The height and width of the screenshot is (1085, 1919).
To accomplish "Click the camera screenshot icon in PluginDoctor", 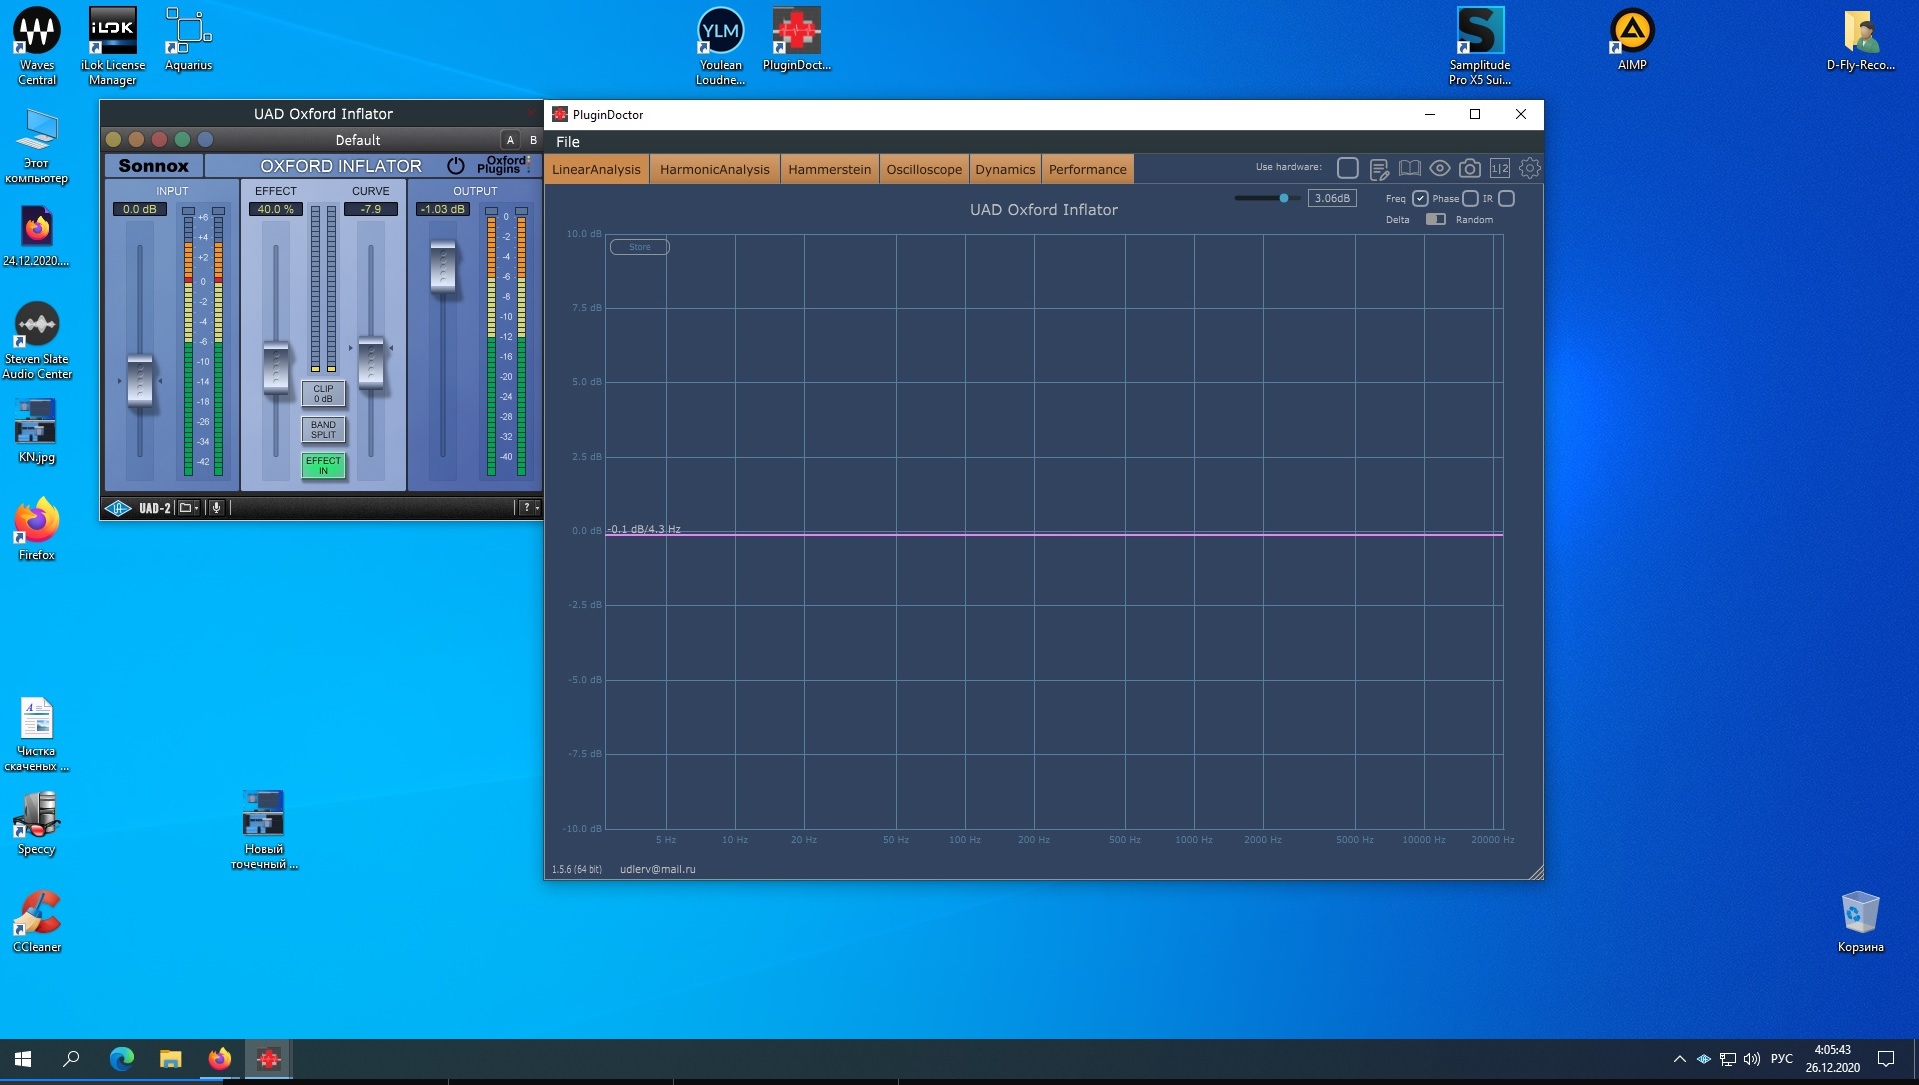I will (x=1469, y=168).
